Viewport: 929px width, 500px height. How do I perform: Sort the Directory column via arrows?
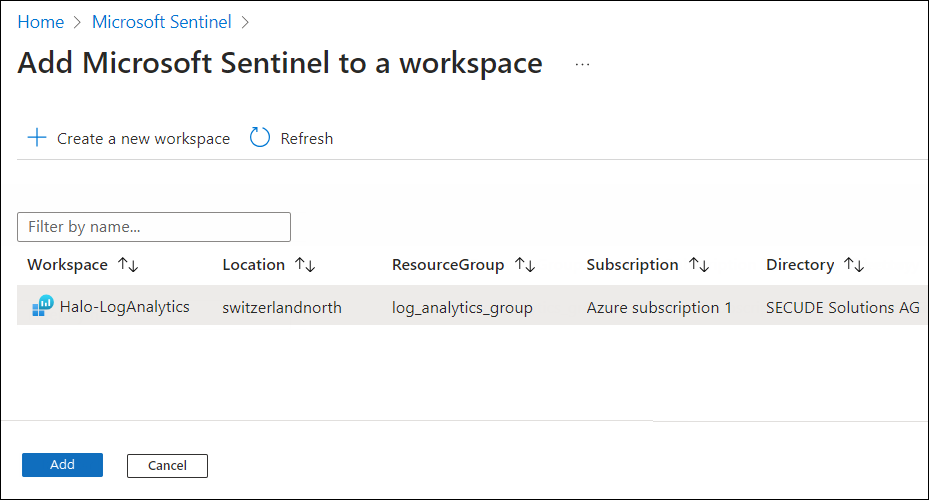click(853, 265)
